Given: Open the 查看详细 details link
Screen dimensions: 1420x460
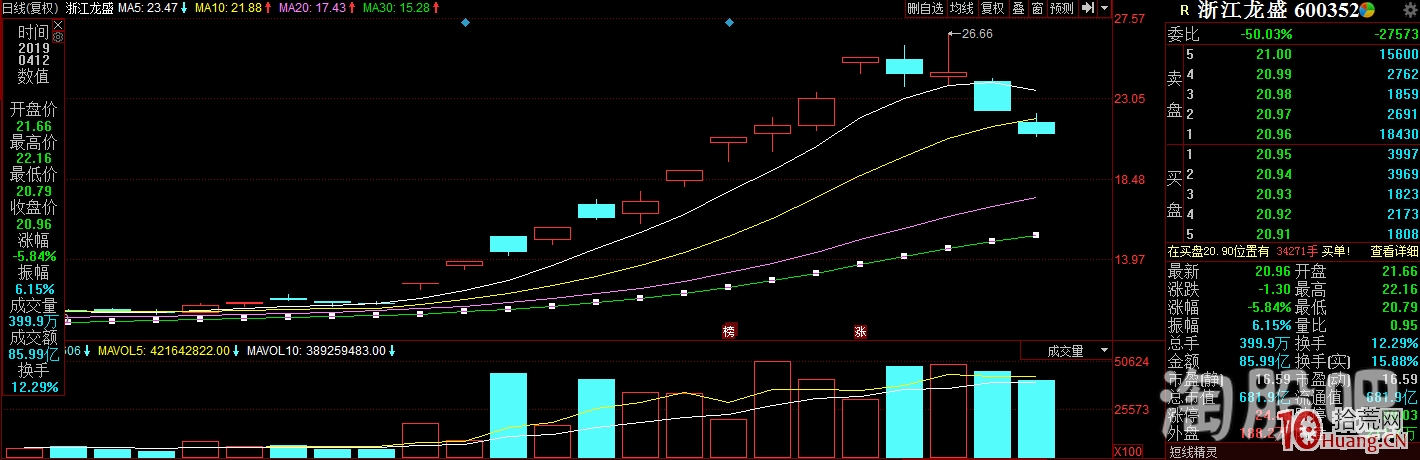Looking at the screenshot, I should (1393, 252).
